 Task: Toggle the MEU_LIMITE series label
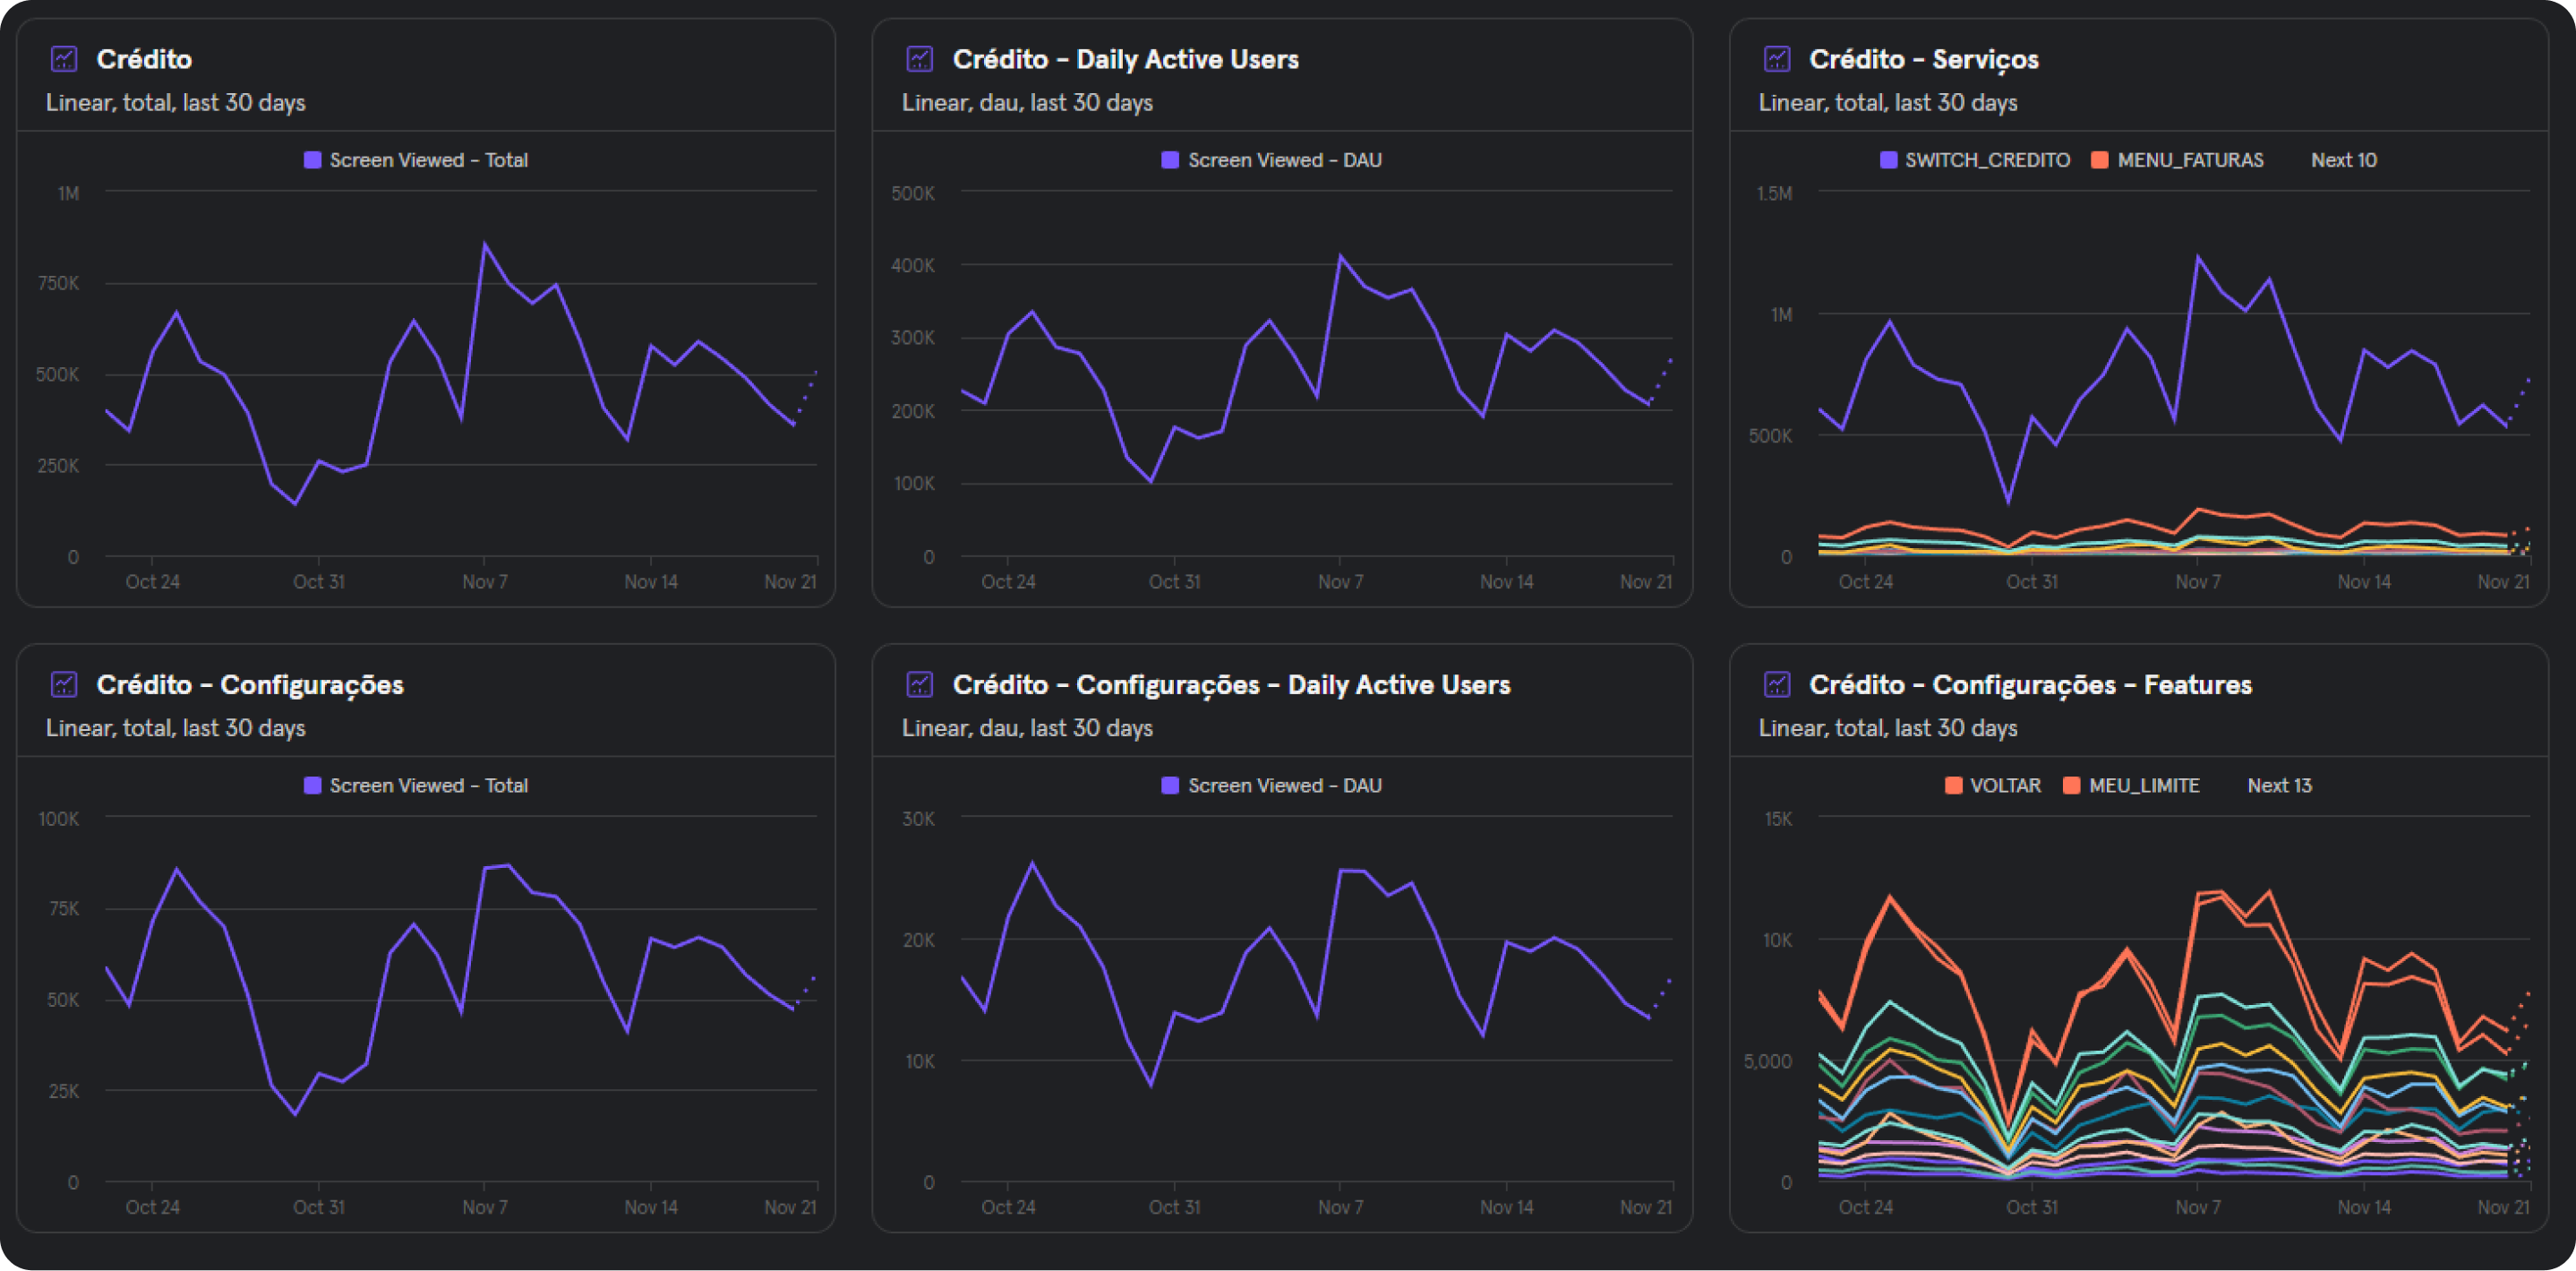(x=2144, y=785)
